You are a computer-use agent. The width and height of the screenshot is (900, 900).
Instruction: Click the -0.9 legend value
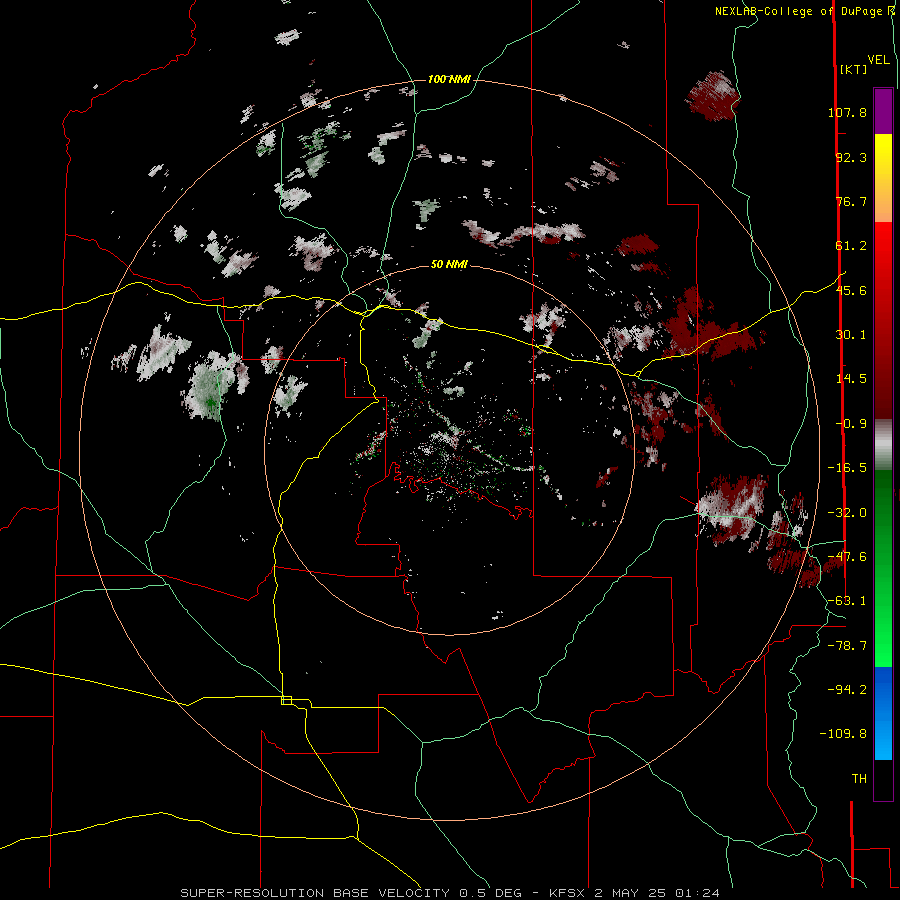coord(851,424)
